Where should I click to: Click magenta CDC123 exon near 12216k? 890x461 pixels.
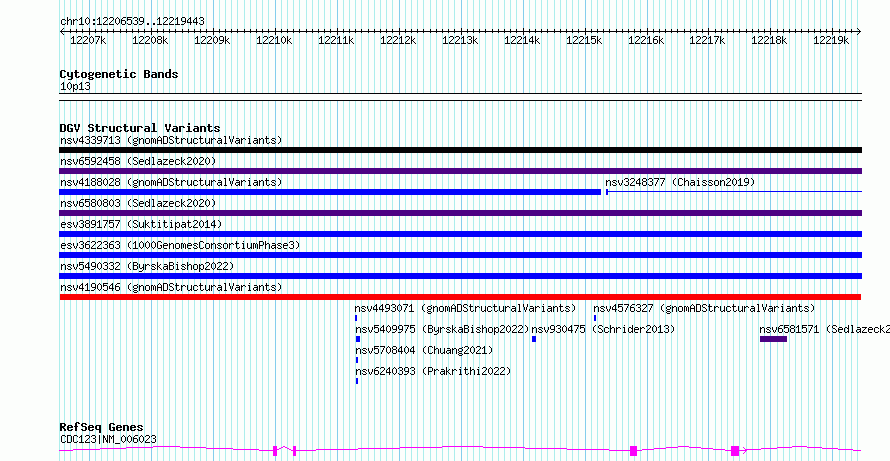(633, 451)
